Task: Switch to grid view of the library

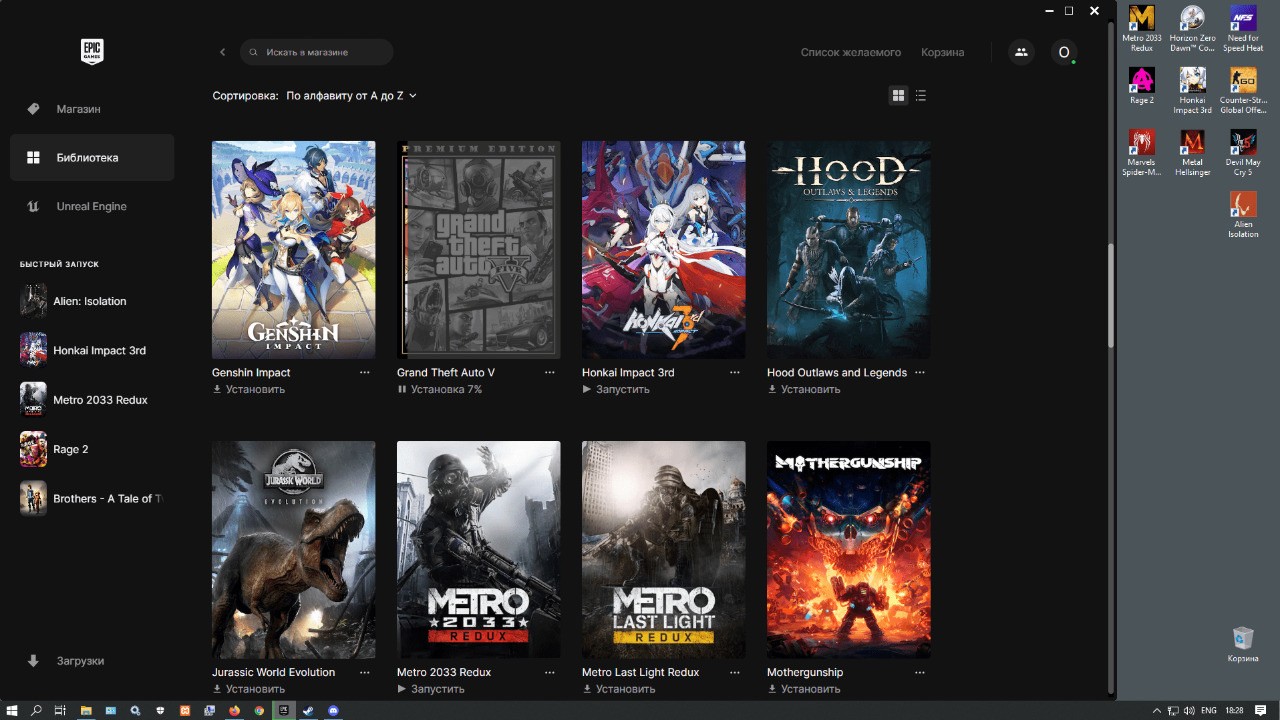Action: click(898, 95)
